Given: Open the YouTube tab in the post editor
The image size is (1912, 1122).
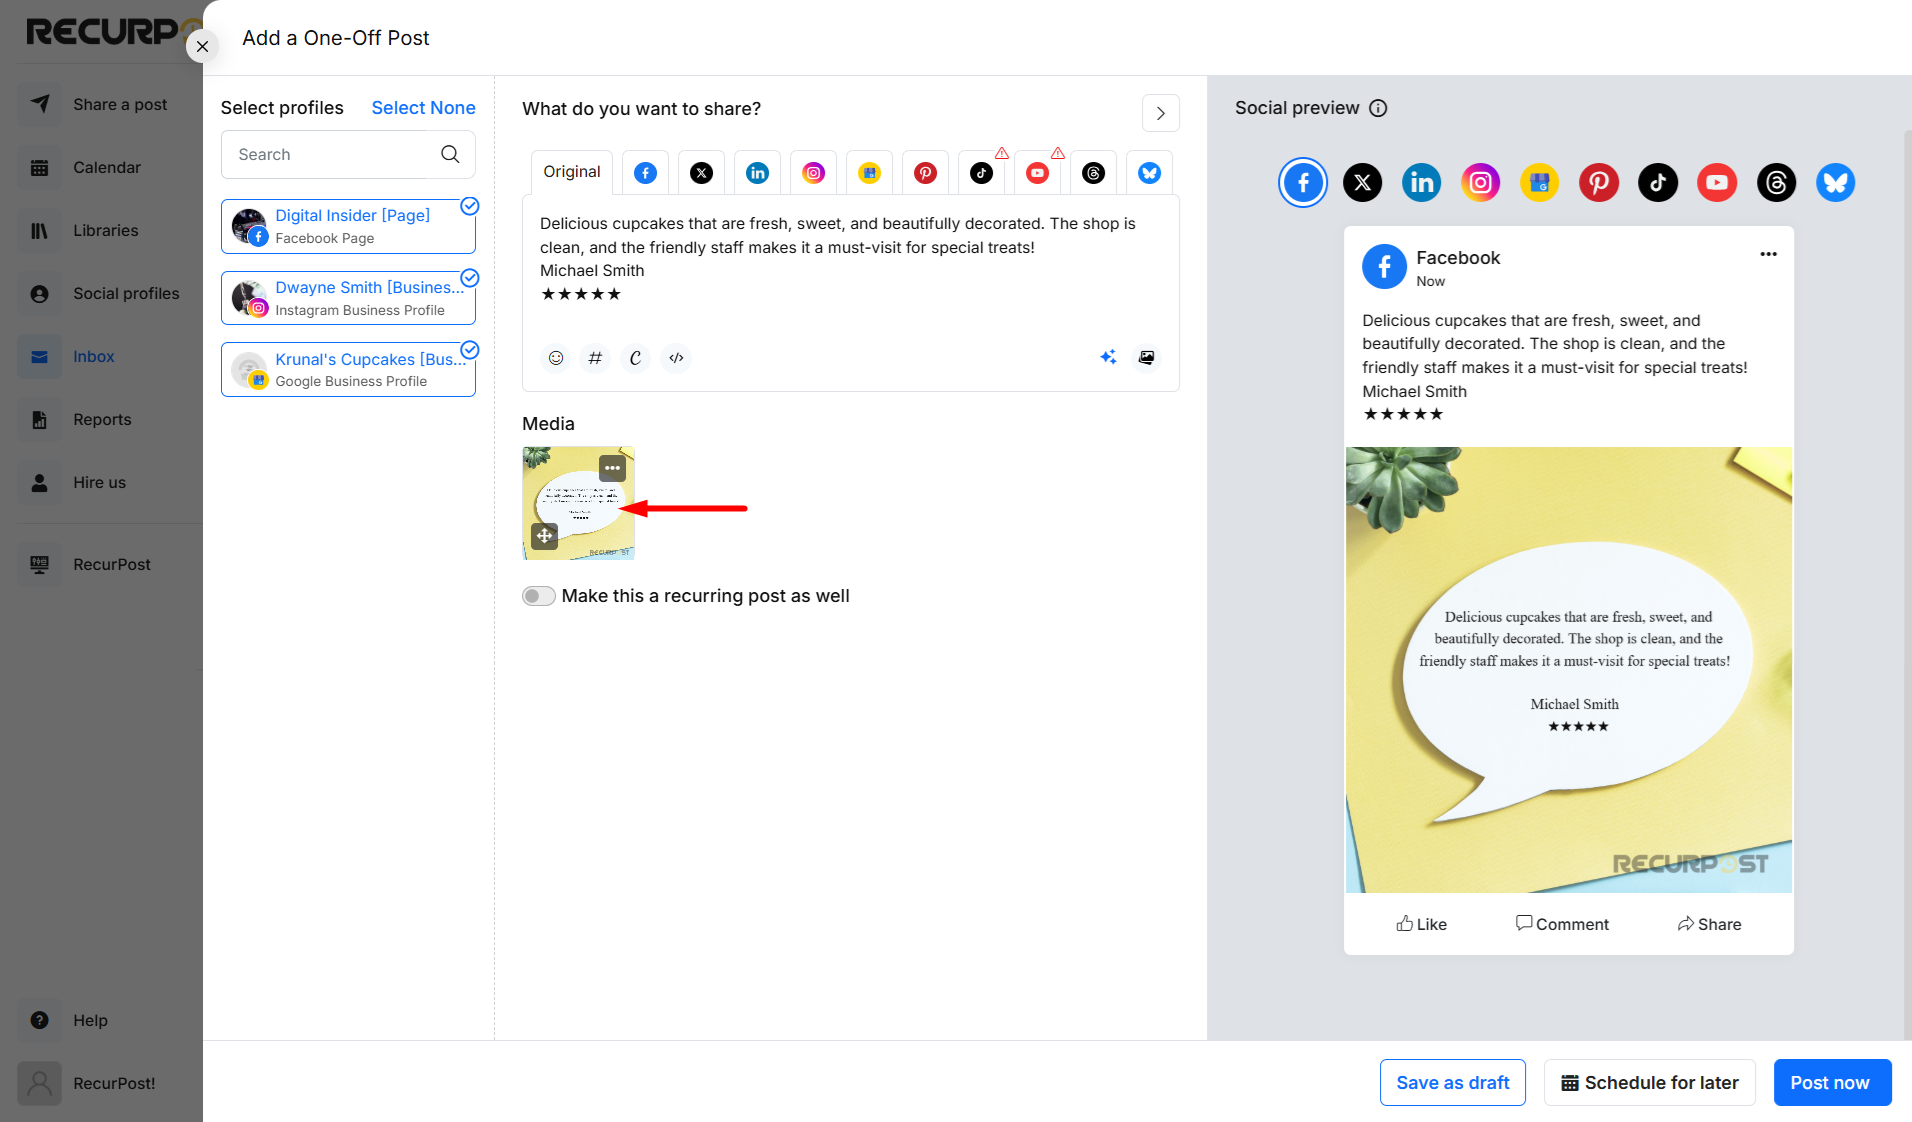Looking at the screenshot, I should pos(1038,173).
